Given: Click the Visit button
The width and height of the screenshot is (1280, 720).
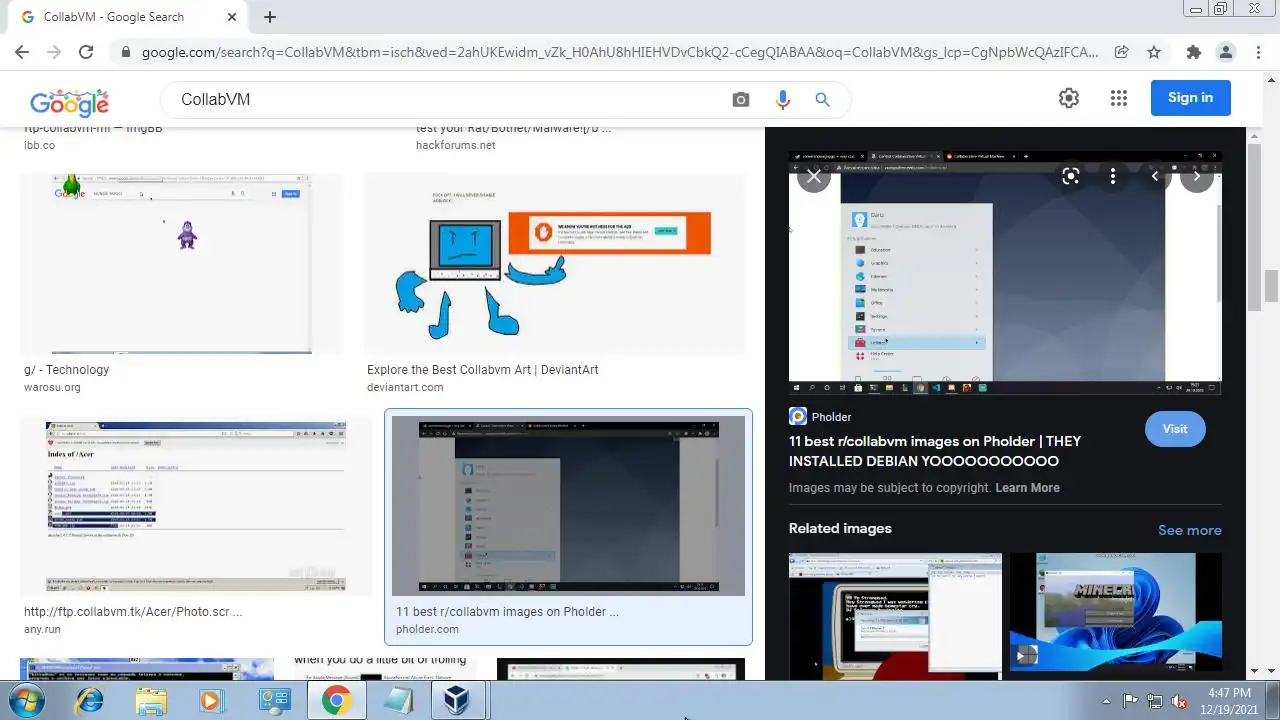Looking at the screenshot, I should 1175,429.
